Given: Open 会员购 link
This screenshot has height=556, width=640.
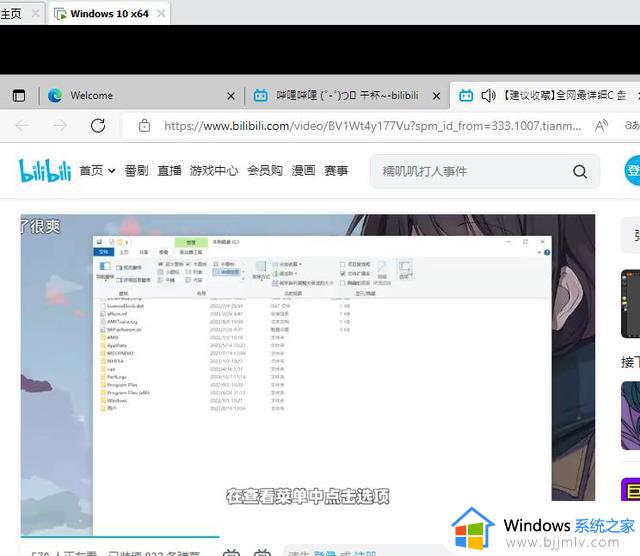Looking at the screenshot, I should point(265,171).
